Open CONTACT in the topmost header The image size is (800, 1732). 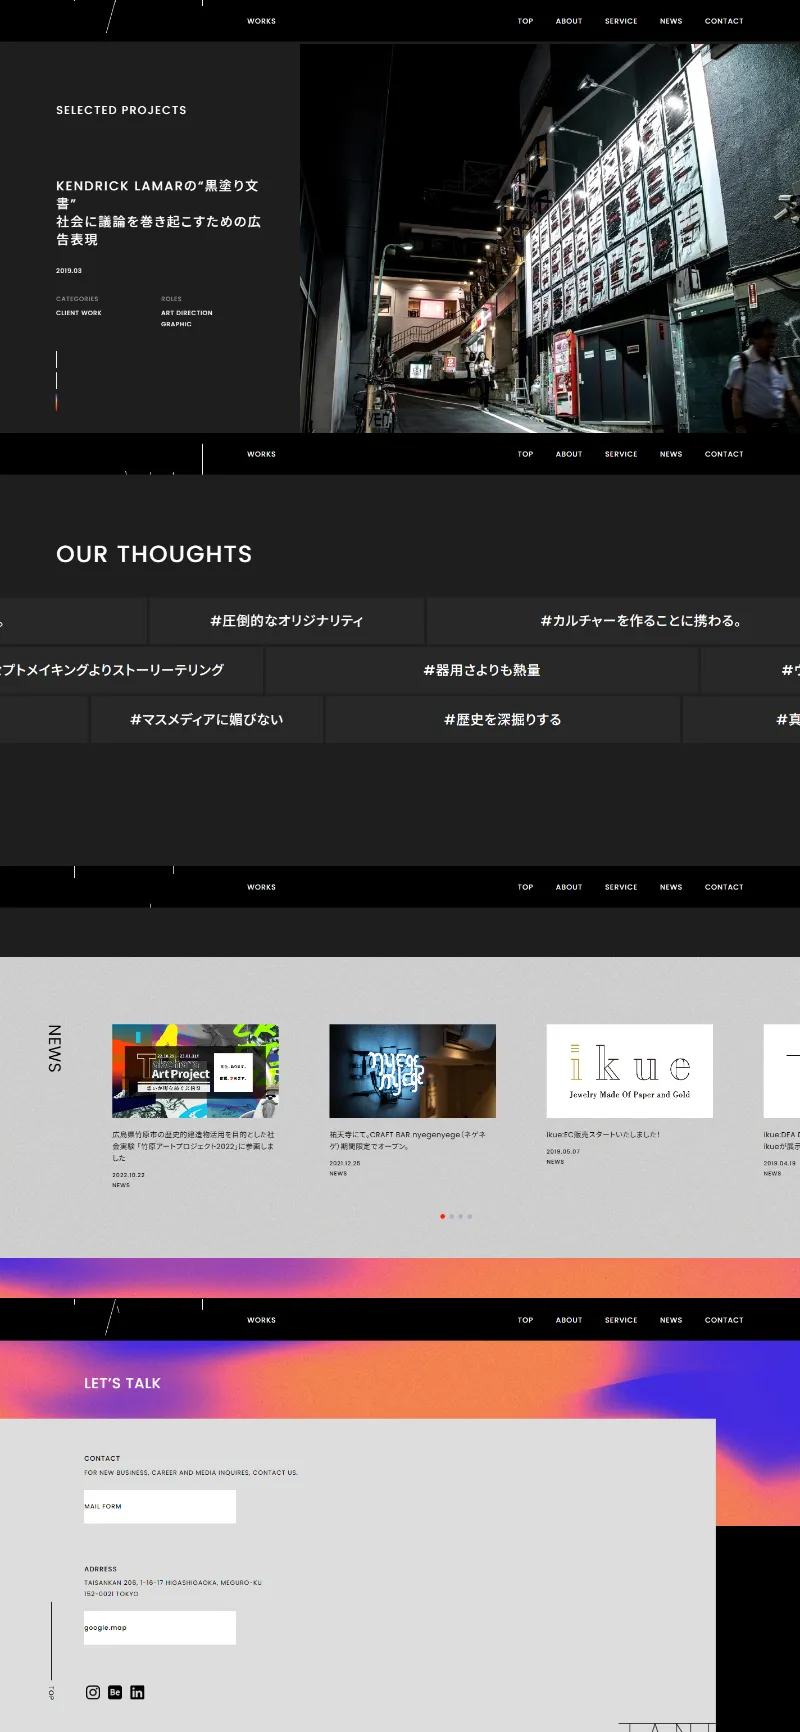(x=723, y=21)
